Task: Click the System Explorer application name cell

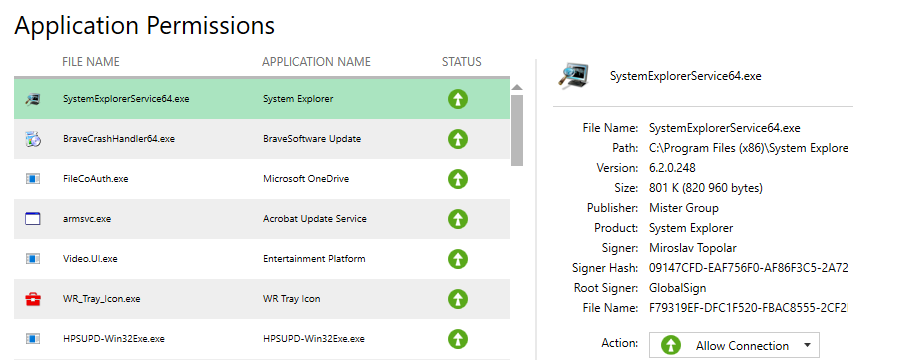Action: pos(298,99)
